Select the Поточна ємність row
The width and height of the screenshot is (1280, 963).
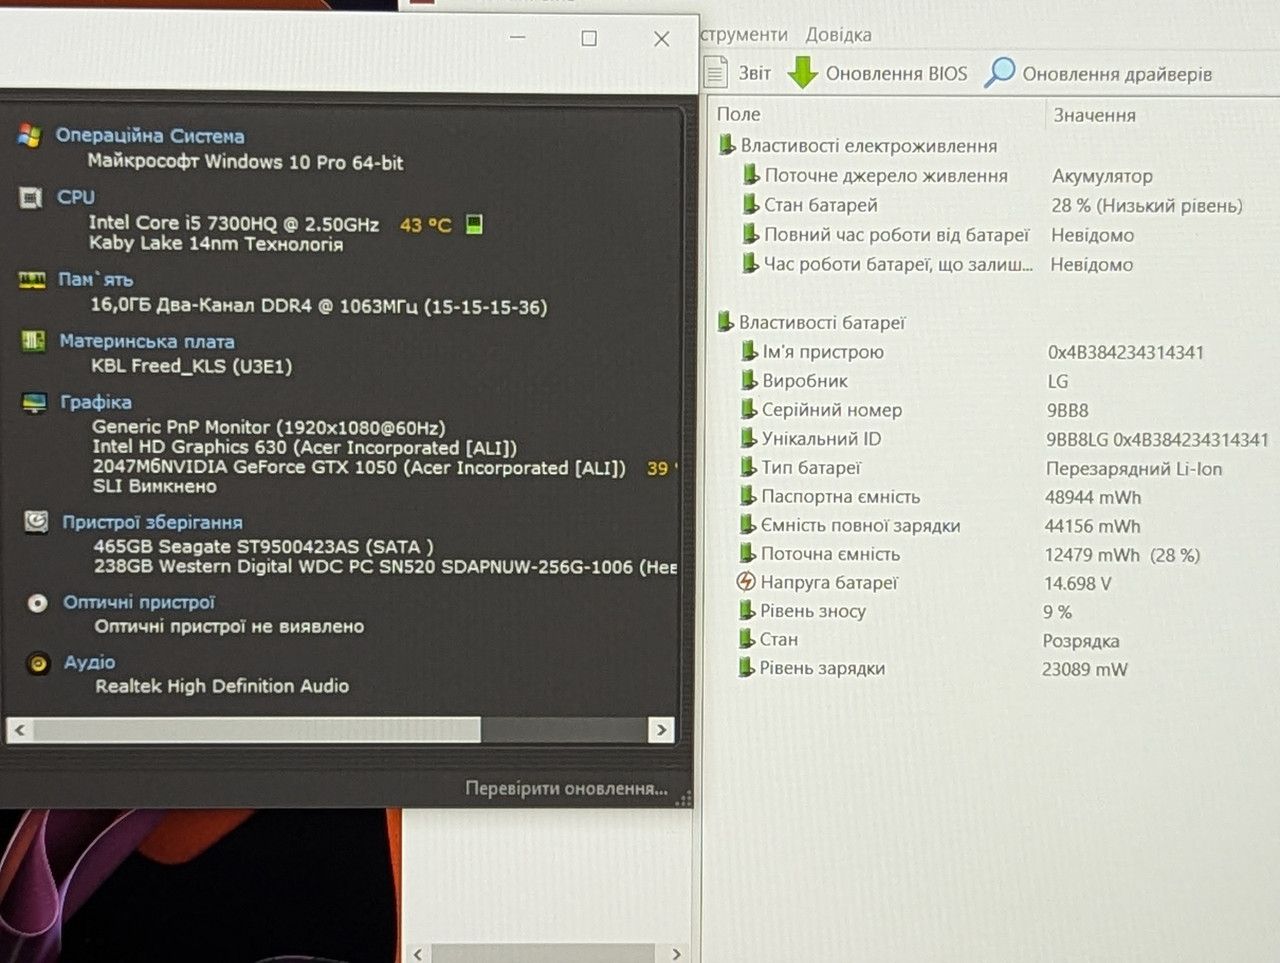[x=820, y=554]
